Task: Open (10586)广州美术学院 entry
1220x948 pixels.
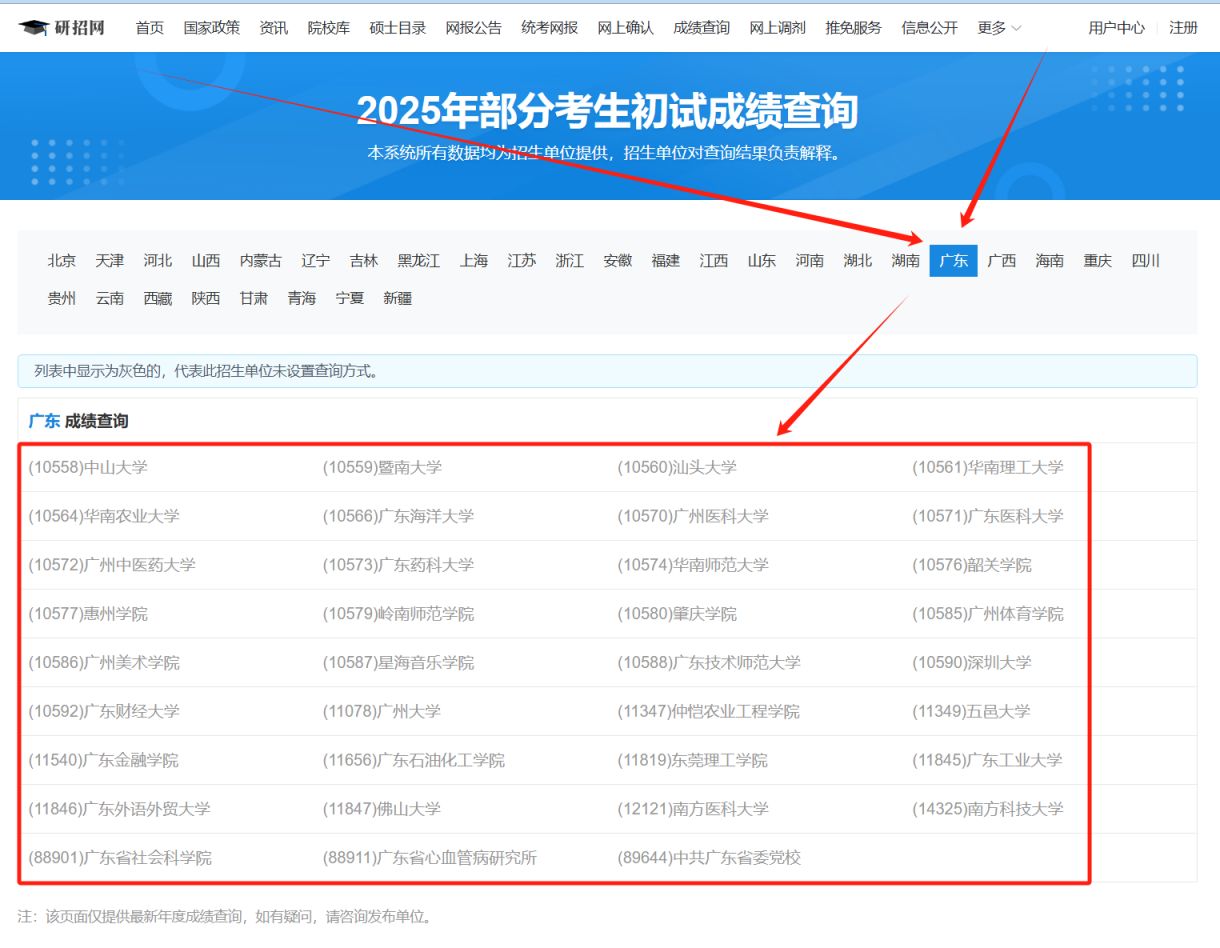Action: pyautogui.click(x=104, y=663)
